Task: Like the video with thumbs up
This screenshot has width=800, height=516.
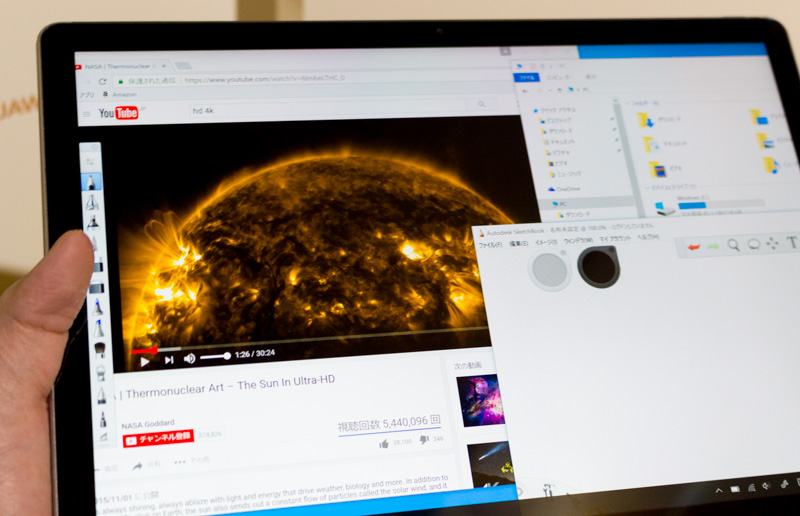Action: pyautogui.click(x=384, y=444)
